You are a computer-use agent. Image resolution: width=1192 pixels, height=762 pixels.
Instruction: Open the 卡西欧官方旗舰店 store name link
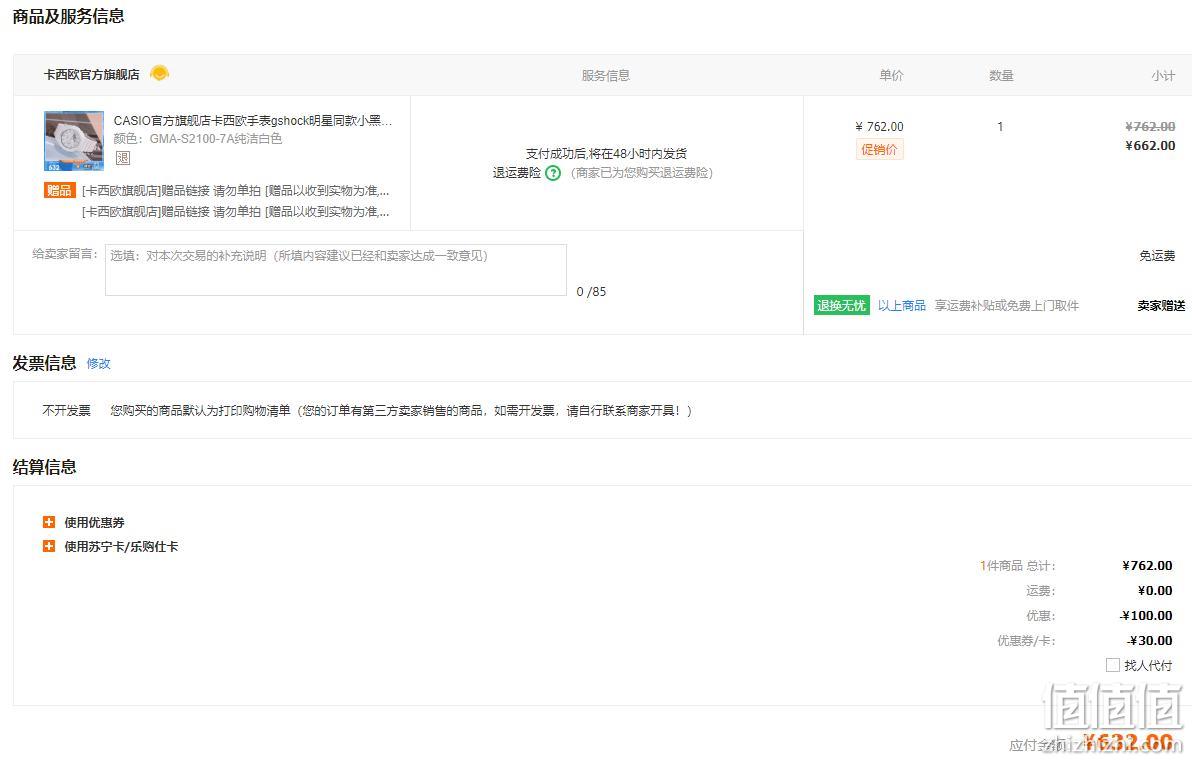tap(91, 75)
